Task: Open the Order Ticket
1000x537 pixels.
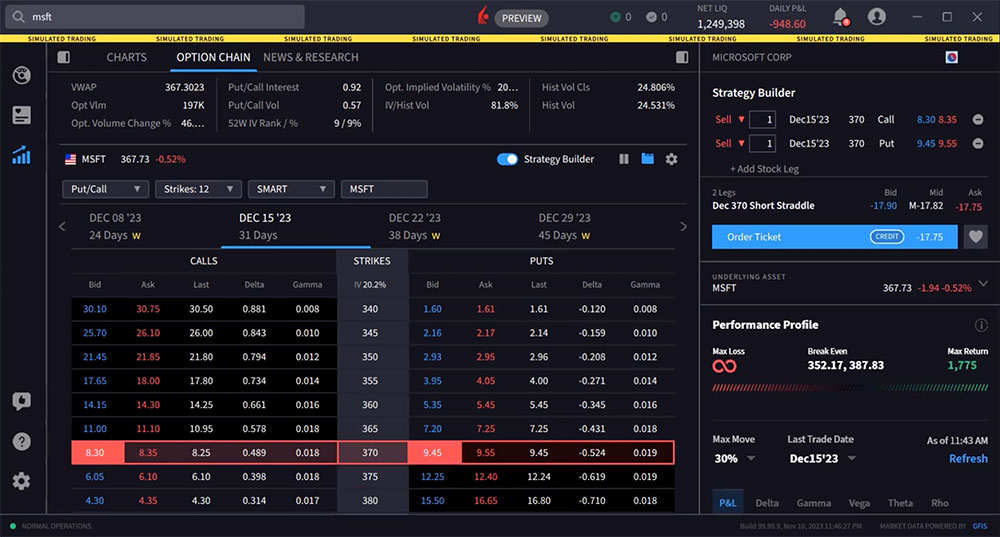Action: [x=834, y=237]
